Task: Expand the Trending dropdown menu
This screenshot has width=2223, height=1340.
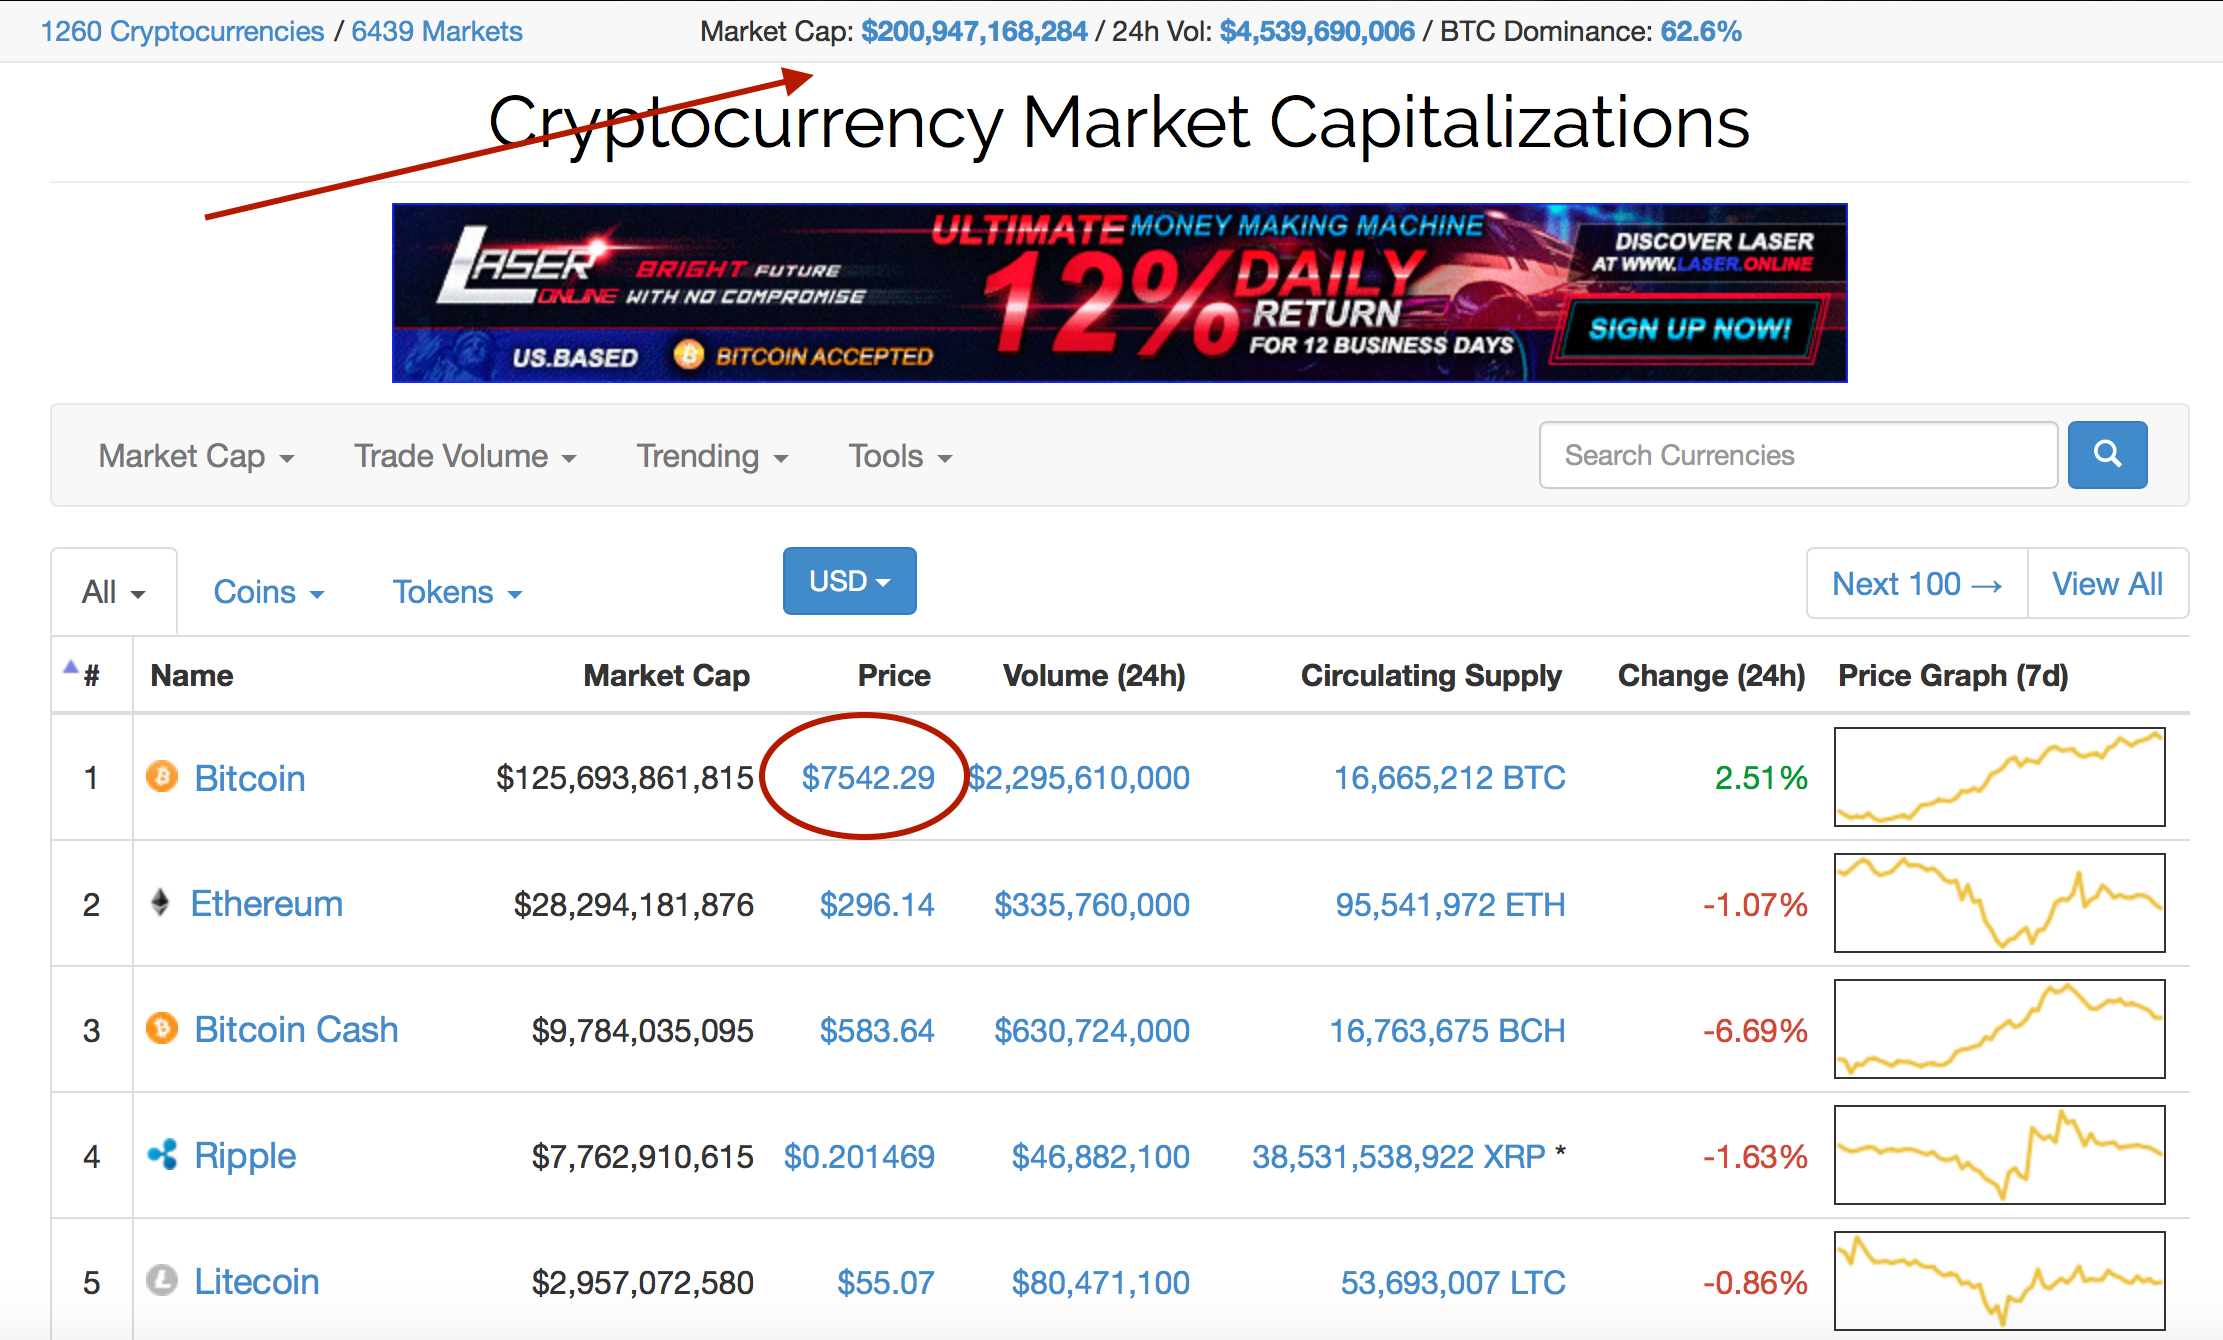Action: pos(712,456)
